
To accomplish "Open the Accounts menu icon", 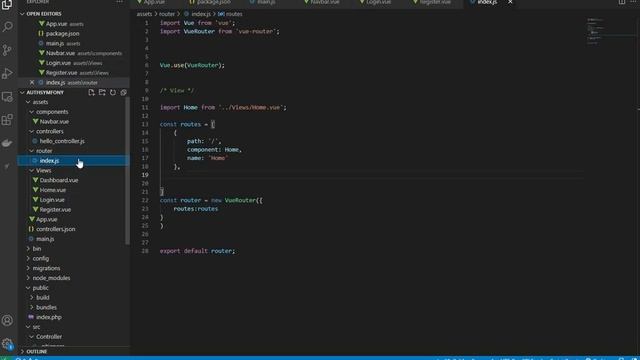I will click(x=7, y=321).
